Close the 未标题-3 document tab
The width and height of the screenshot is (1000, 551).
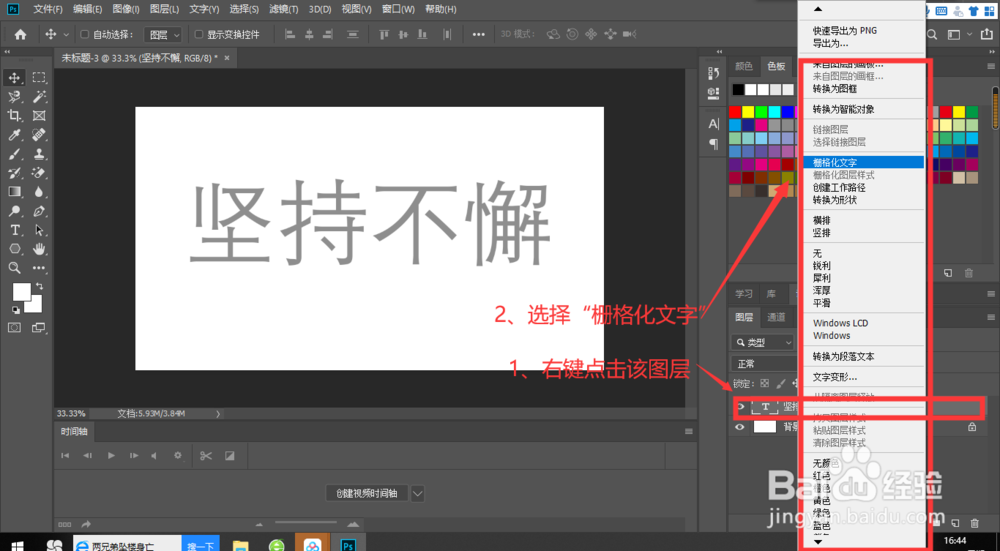(226, 58)
